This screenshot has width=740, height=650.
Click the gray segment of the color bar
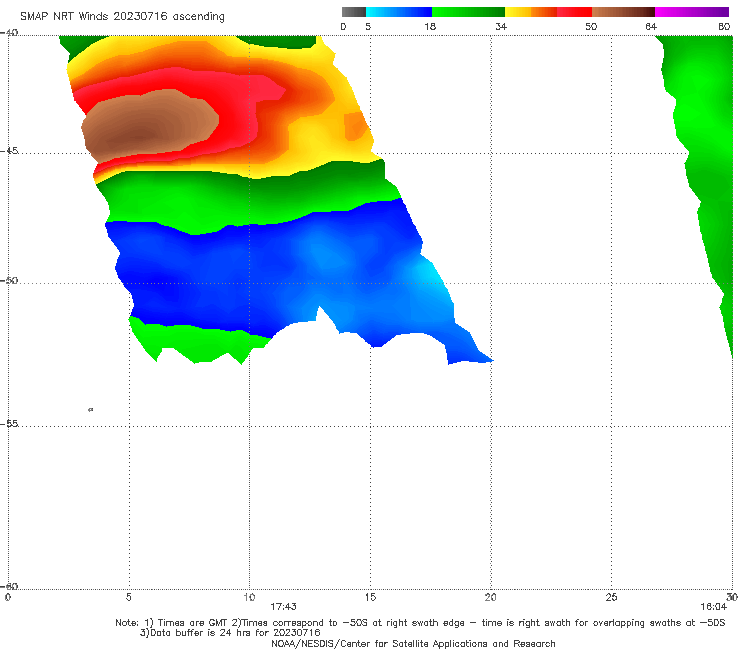(353, 12)
